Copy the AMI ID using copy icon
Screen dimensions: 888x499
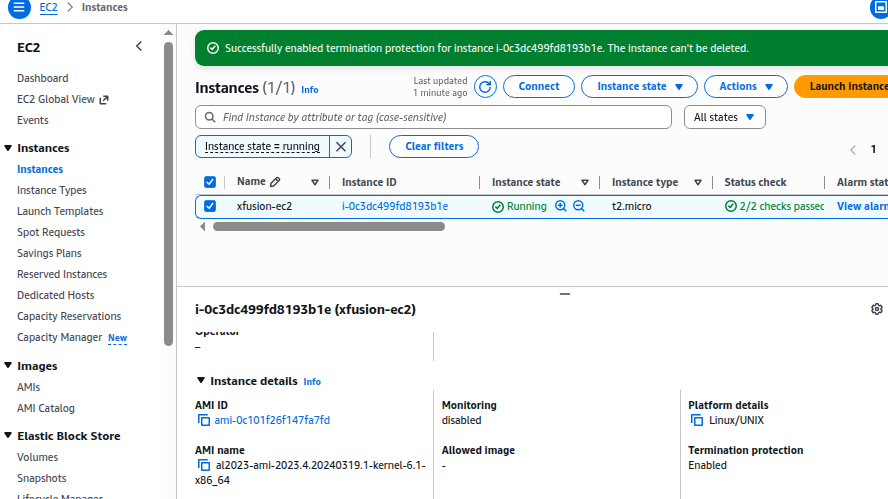click(204, 420)
